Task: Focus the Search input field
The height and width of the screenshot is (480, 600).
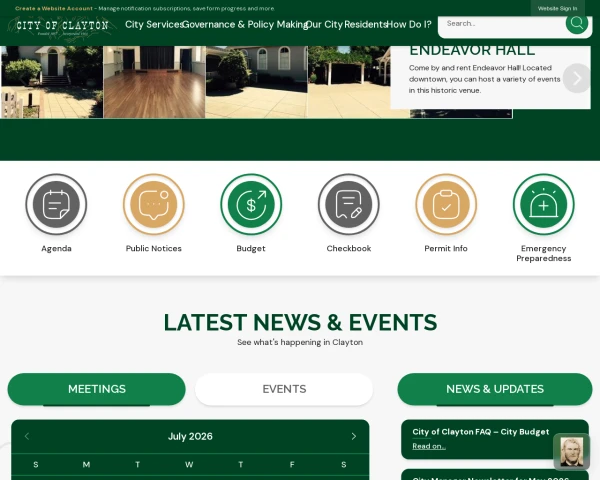Action: 501,24
